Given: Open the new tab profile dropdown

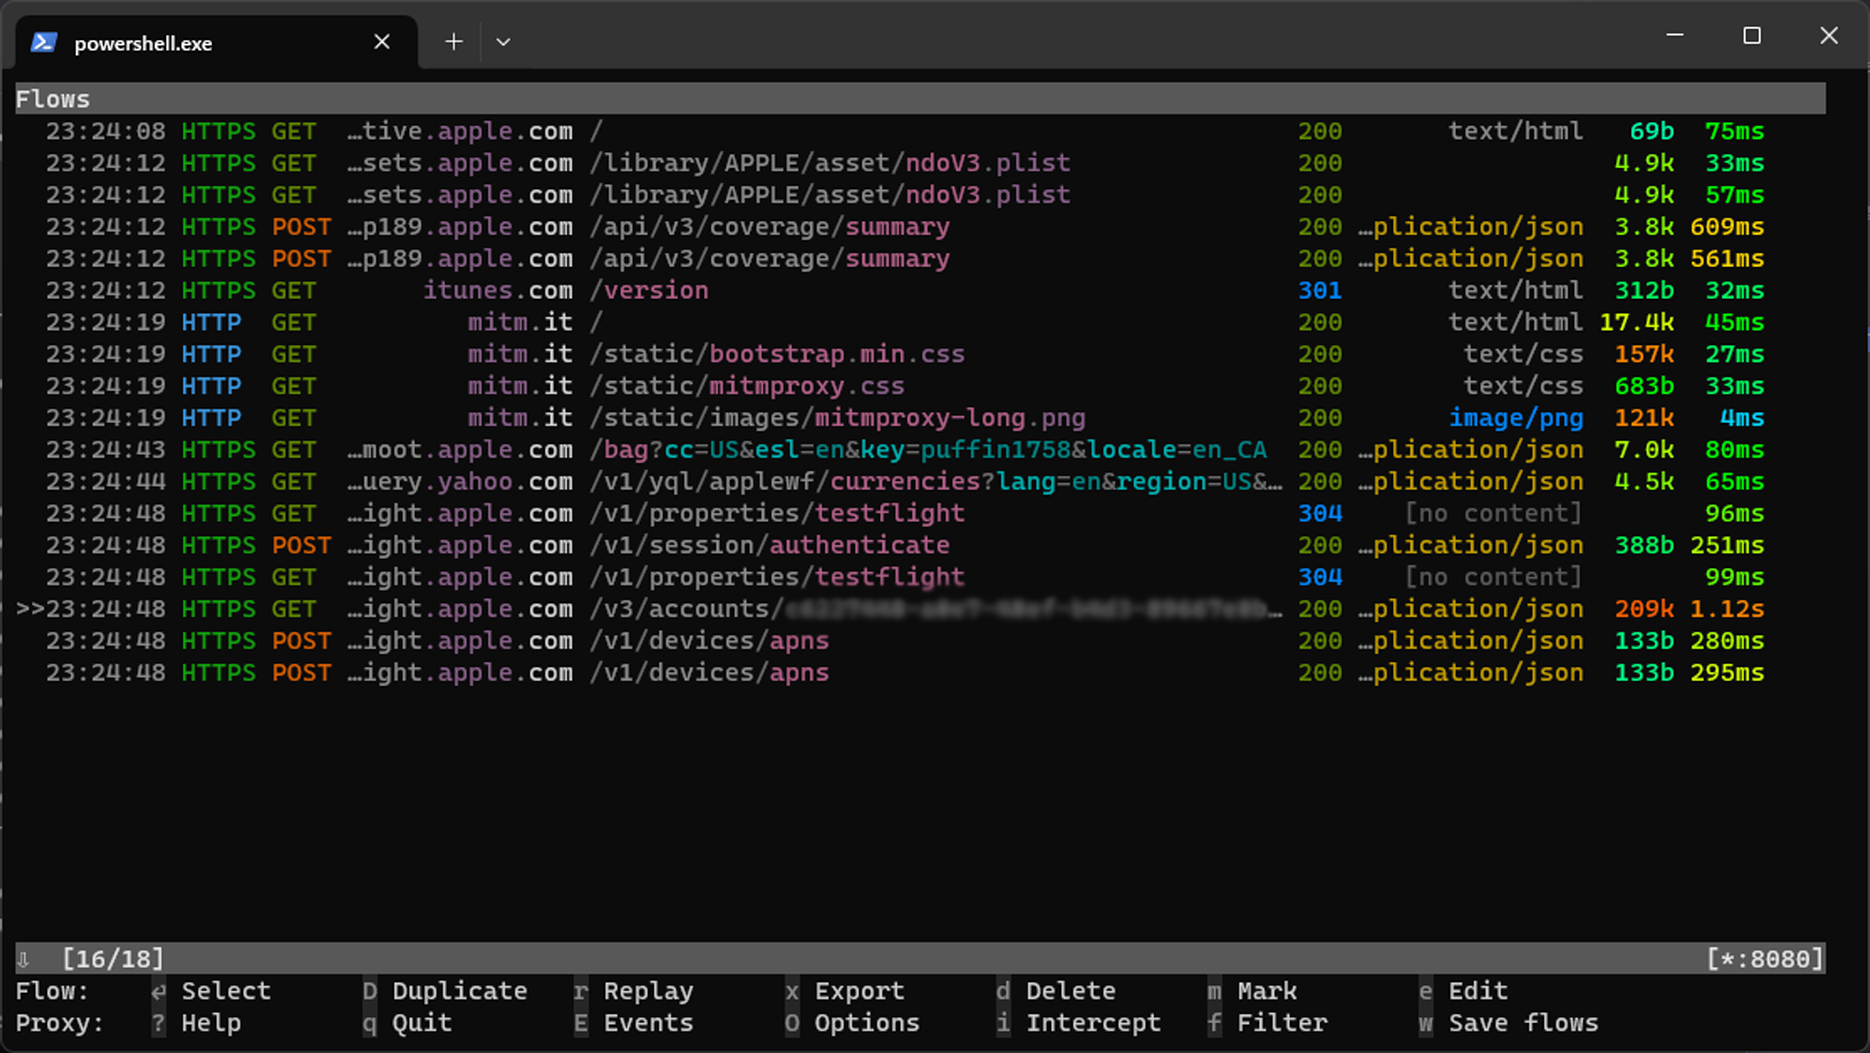Looking at the screenshot, I should click(503, 42).
